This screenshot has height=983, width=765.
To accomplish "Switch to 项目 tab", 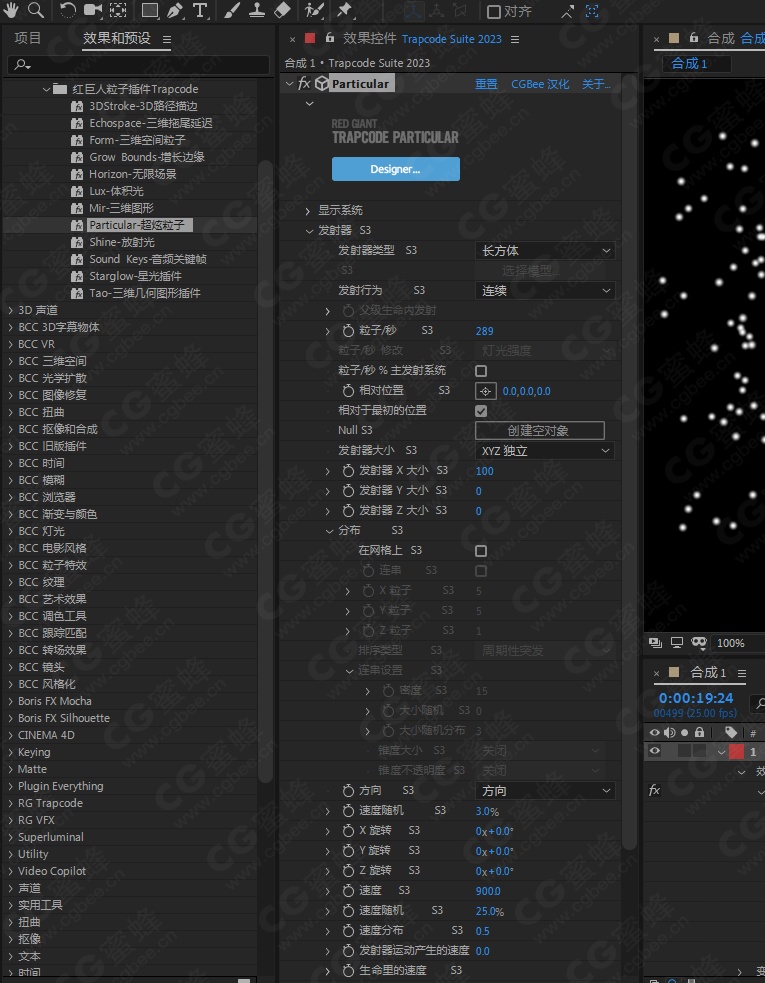I will (x=28, y=38).
